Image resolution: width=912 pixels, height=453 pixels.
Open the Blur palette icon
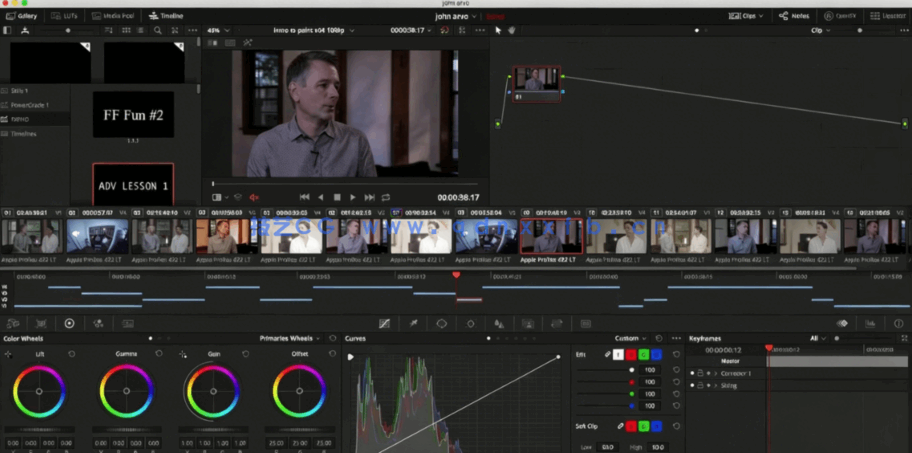(499, 323)
